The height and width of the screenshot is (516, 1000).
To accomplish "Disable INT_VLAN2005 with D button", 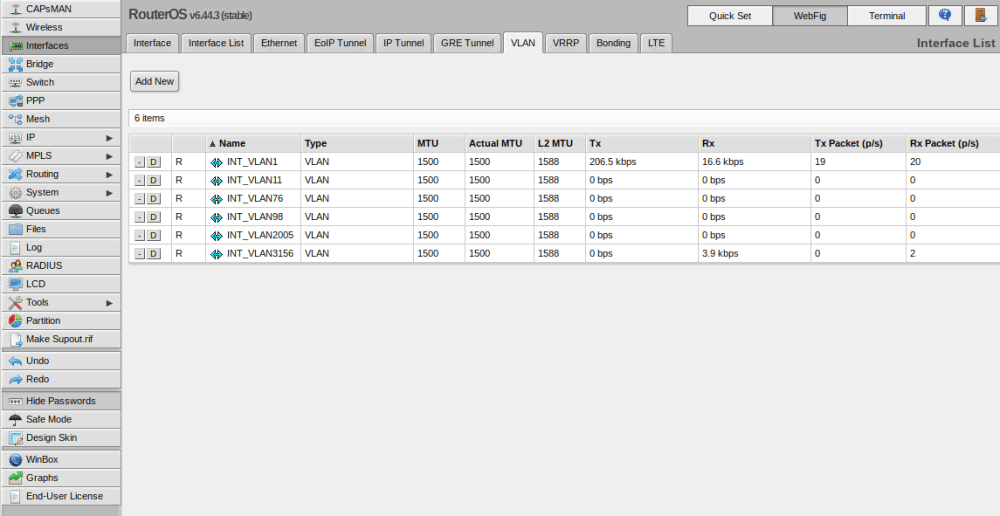I will tap(154, 235).
